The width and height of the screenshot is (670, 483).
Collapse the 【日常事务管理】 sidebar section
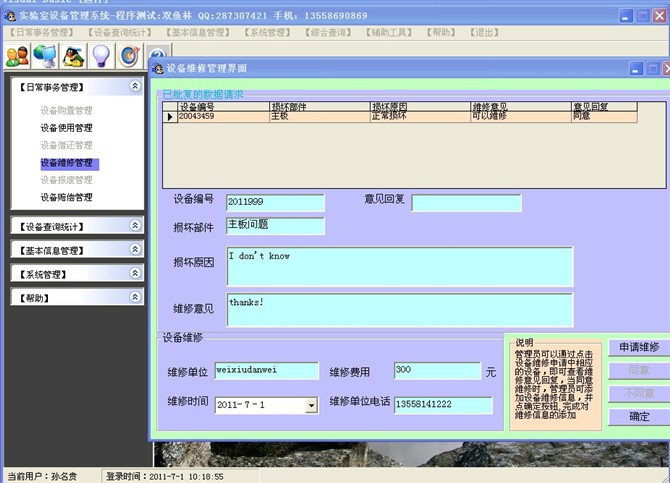click(x=135, y=86)
